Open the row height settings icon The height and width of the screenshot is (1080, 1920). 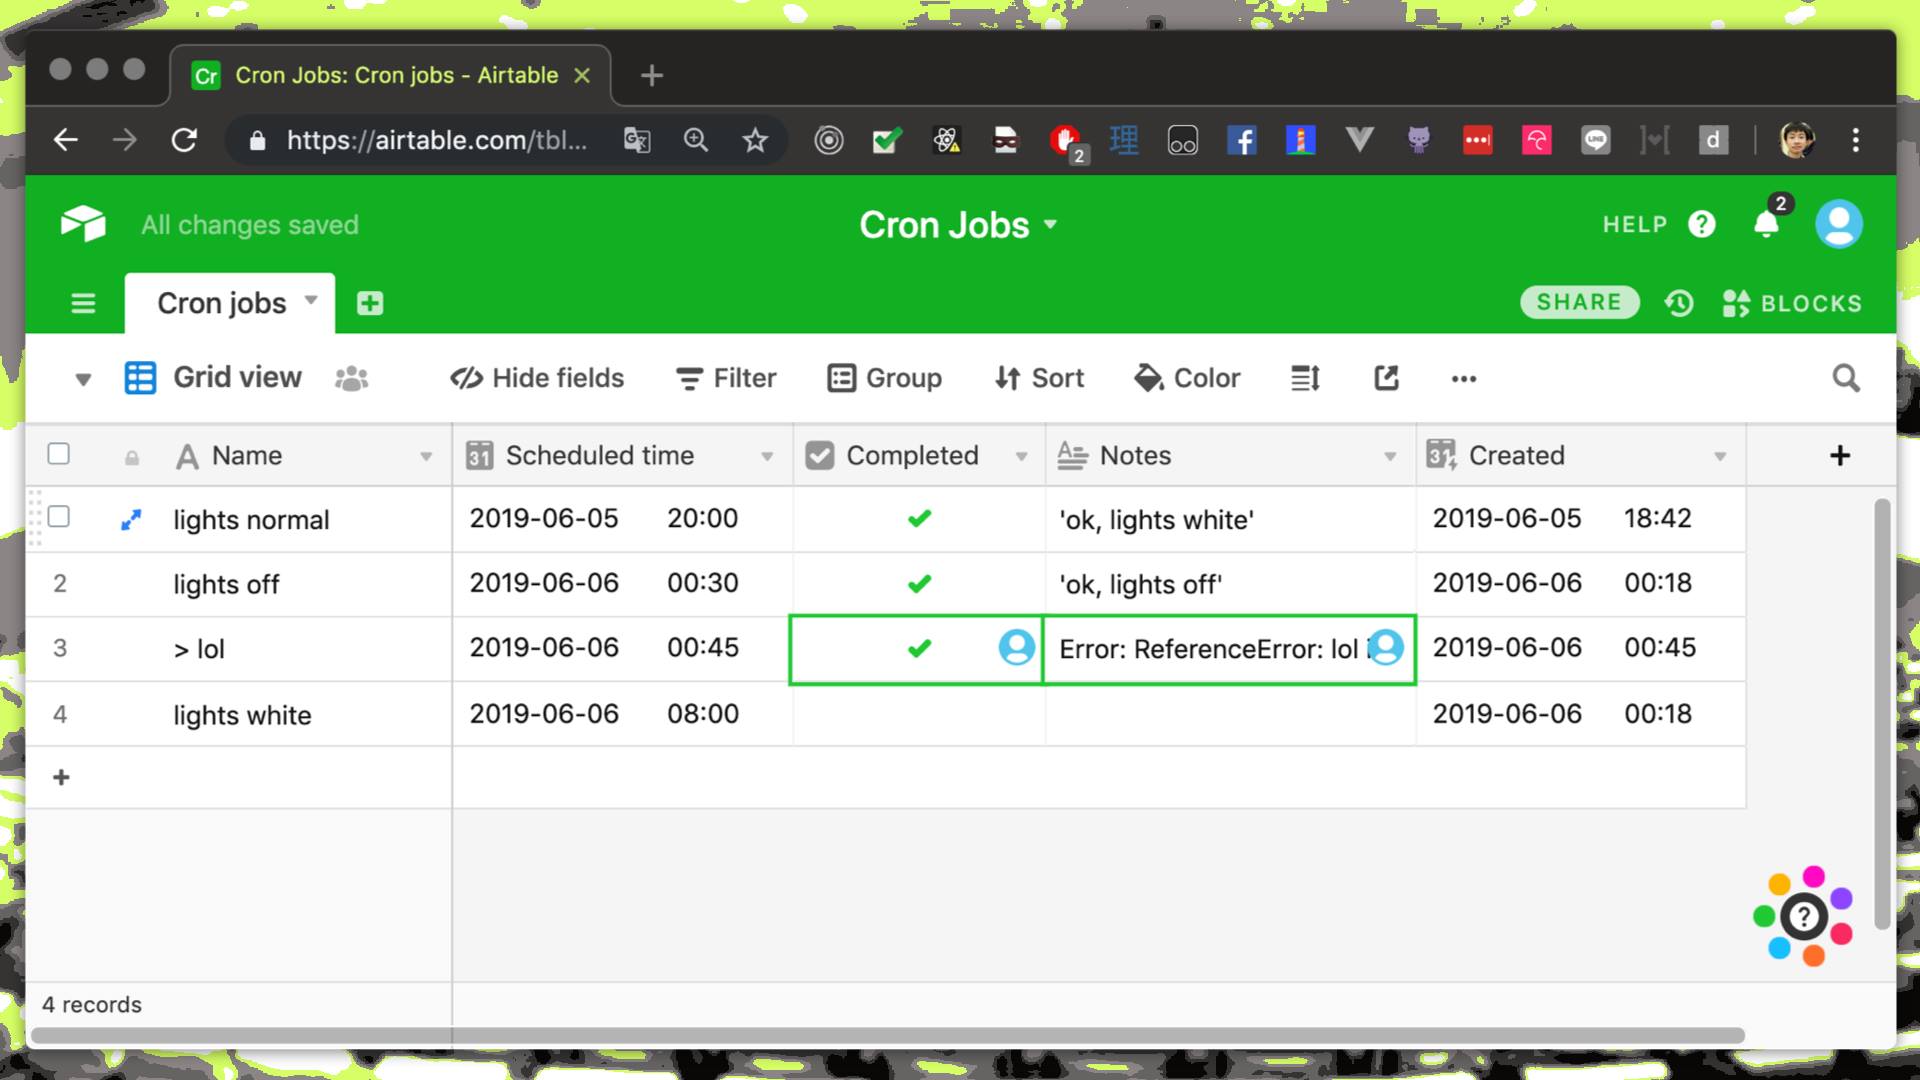click(1304, 378)
